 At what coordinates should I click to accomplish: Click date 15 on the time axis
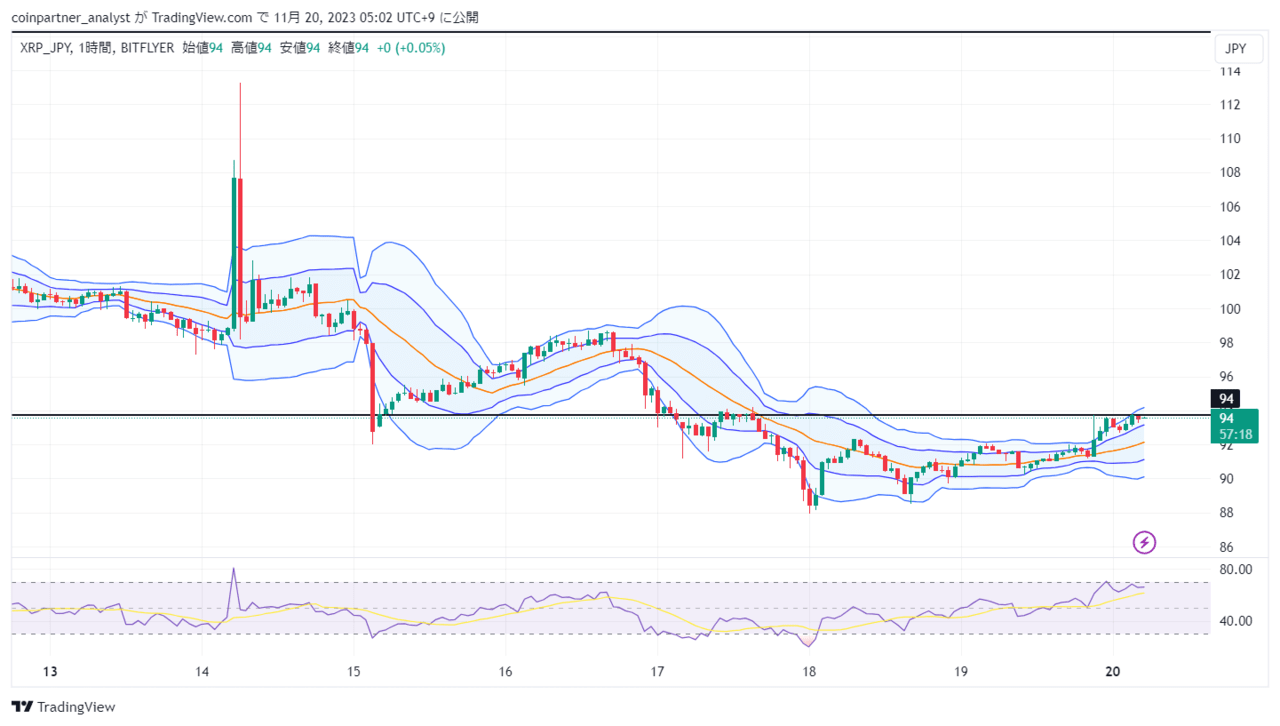pos(353,671)
